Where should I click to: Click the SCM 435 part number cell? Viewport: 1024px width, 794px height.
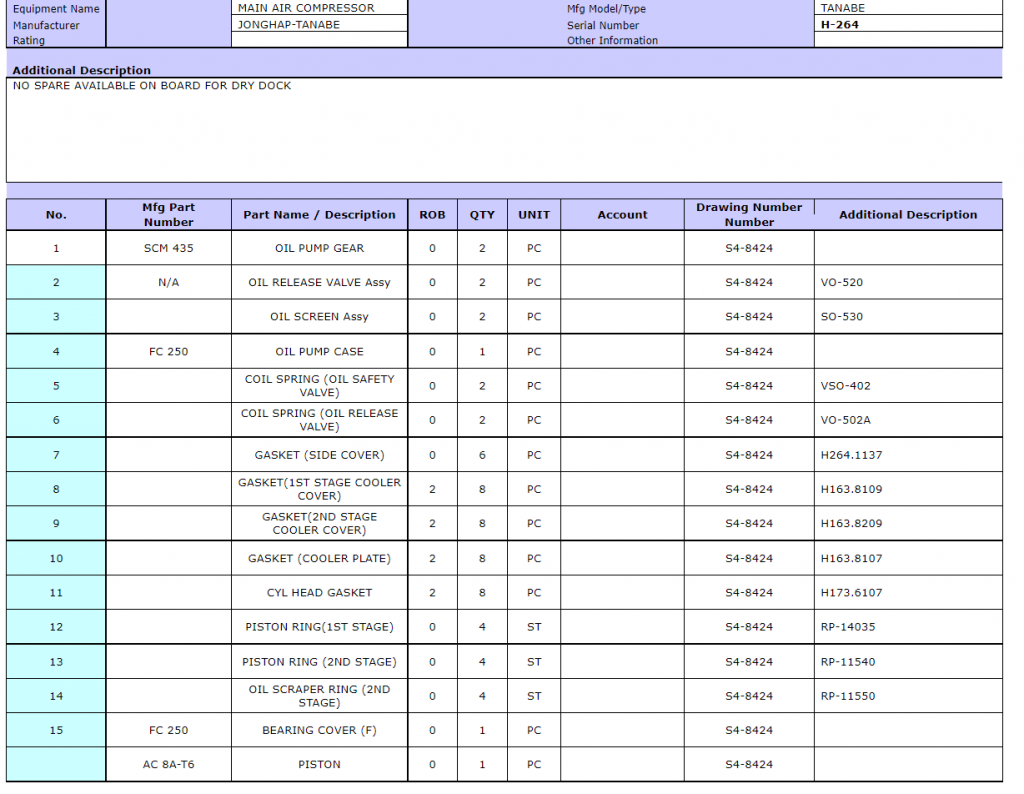tap(168, 248)
